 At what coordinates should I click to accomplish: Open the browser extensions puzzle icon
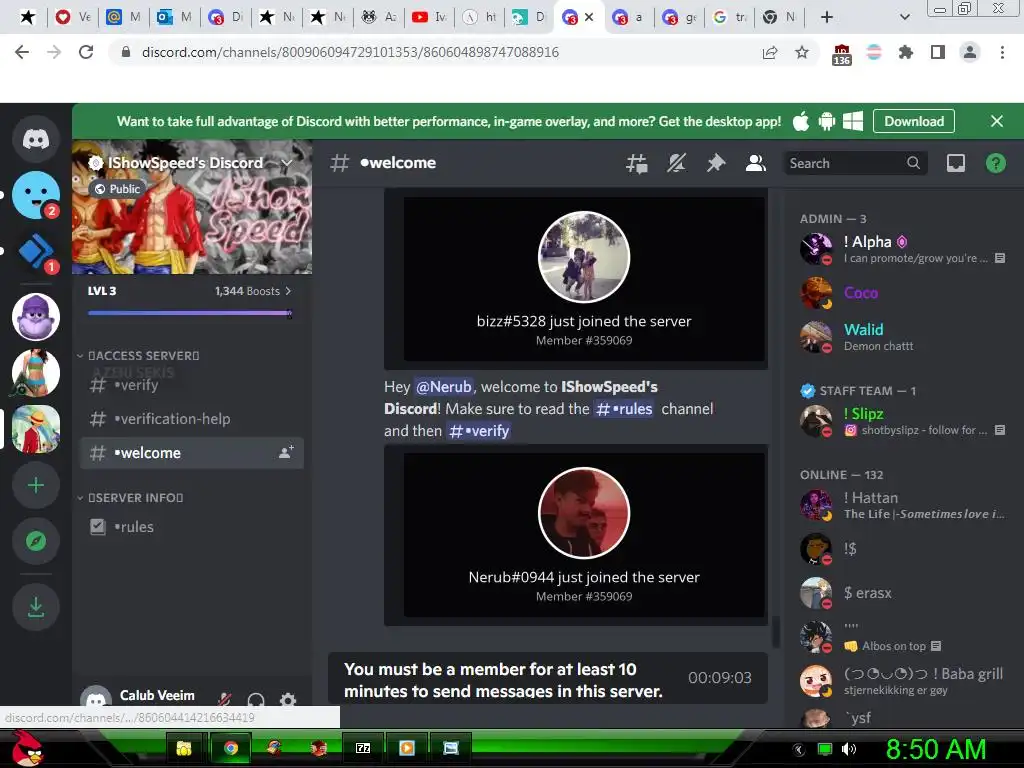click(905, 52)
